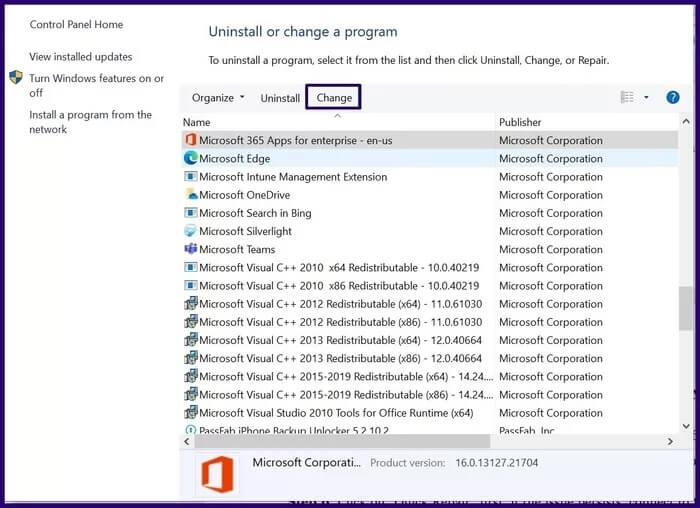Select Visual C++ 2015-2019 Redistributable (x86) text
This screenshot has width=700, height=508.
coord(346,395)
